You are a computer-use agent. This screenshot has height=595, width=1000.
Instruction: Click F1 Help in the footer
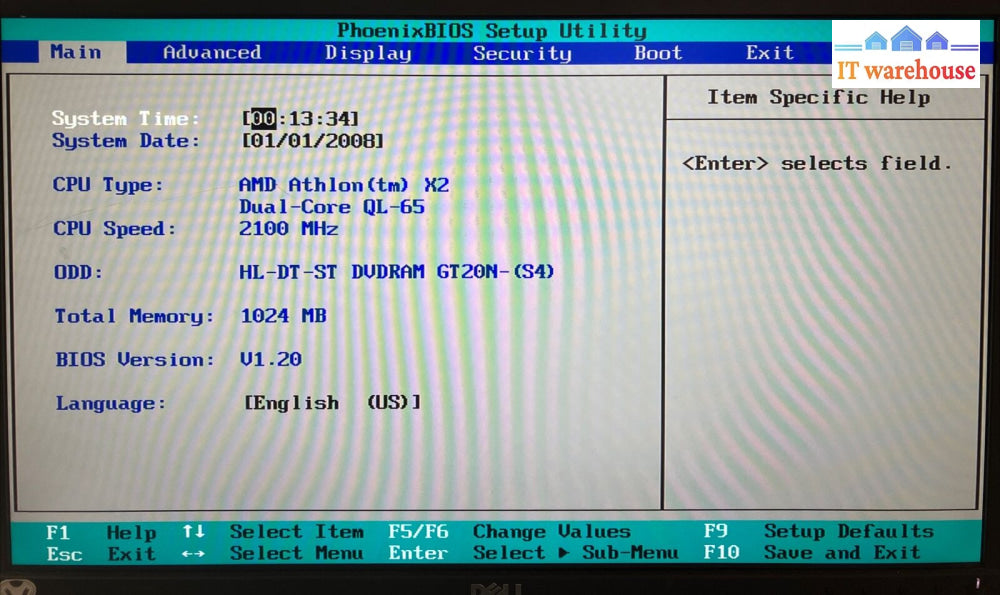pos(100,532)
